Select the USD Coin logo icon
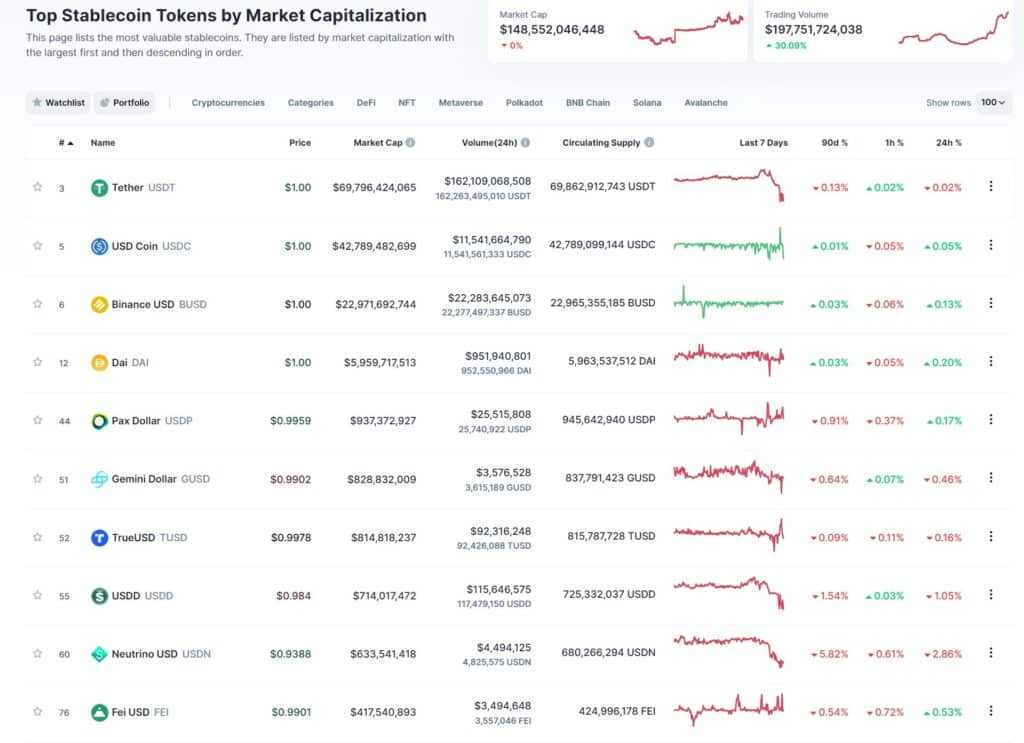This screenshot has height=743, width=1024. (99, 246)
